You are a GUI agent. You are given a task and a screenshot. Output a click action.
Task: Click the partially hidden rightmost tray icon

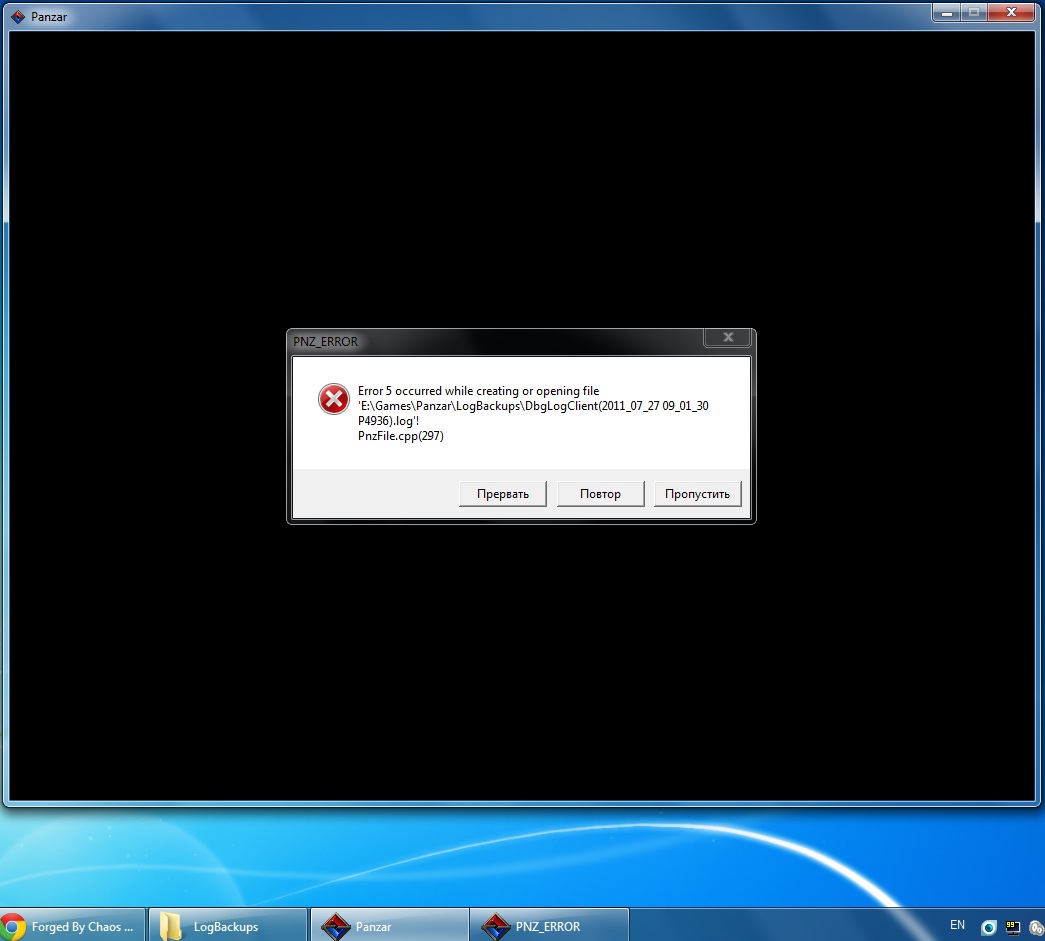1037,927
